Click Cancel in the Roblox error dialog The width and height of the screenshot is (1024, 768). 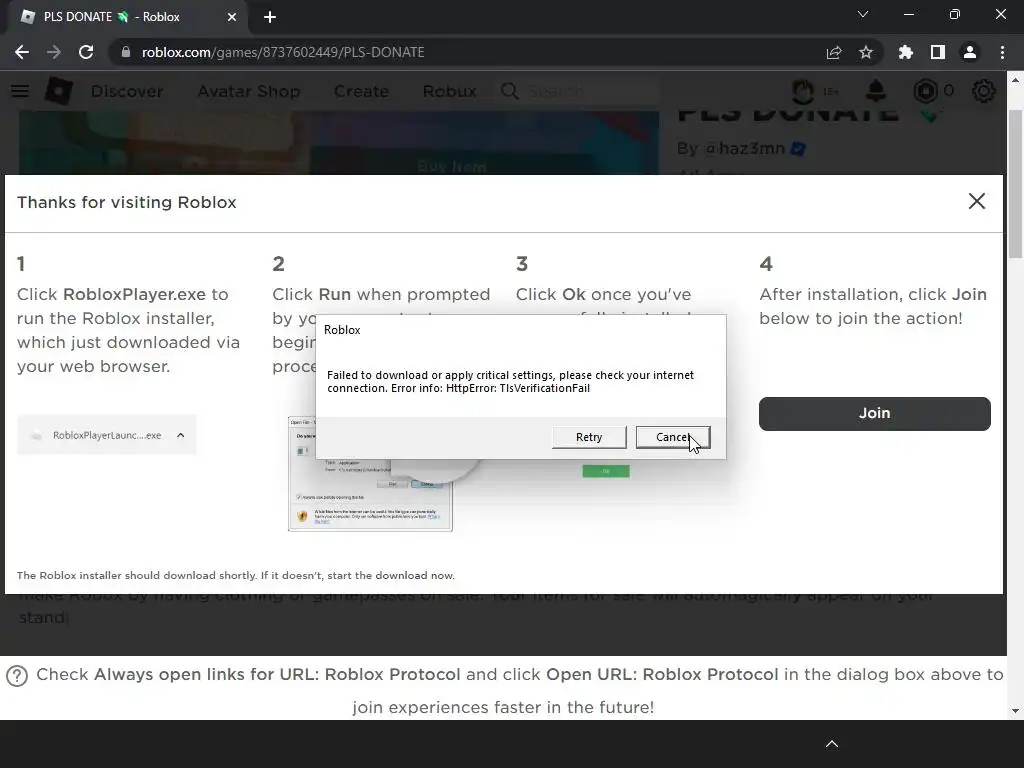673,437
